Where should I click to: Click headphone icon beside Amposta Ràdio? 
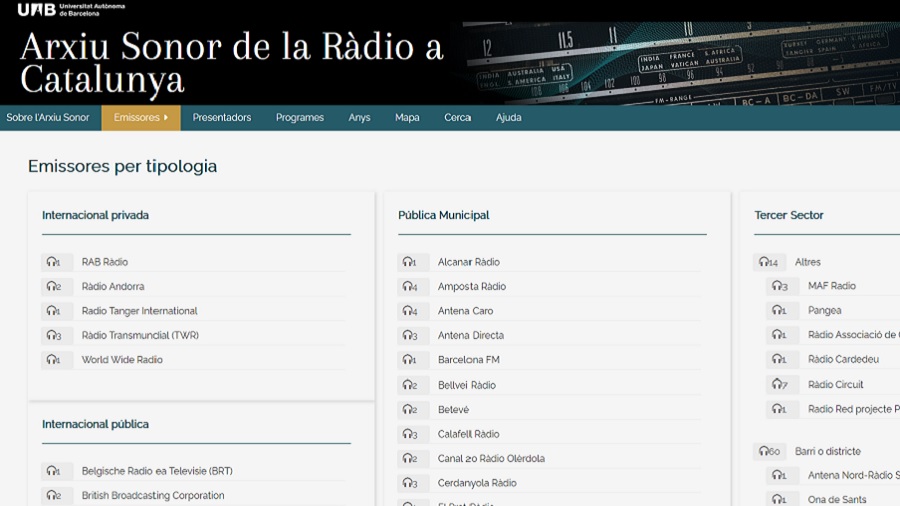click(413, 286)
